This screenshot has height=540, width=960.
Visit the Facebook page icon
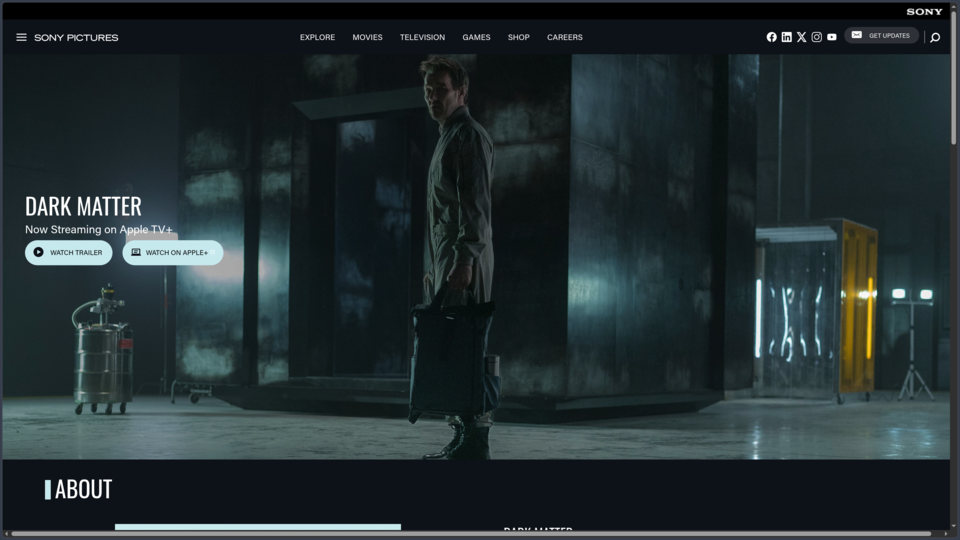pos(771,37)
